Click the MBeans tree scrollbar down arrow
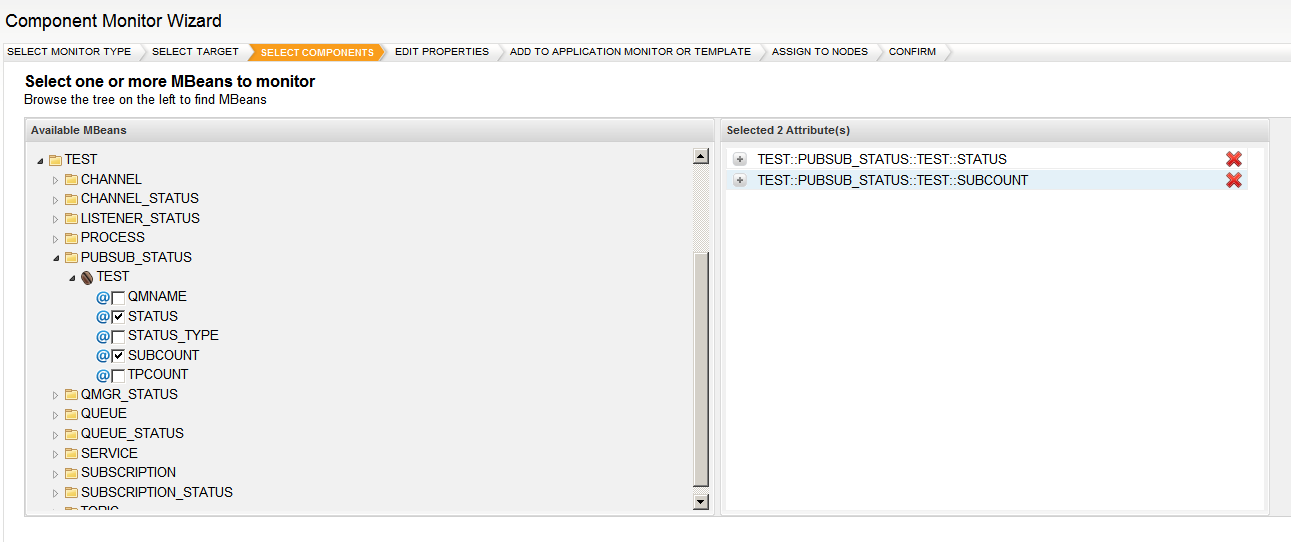 pos(700,502)
